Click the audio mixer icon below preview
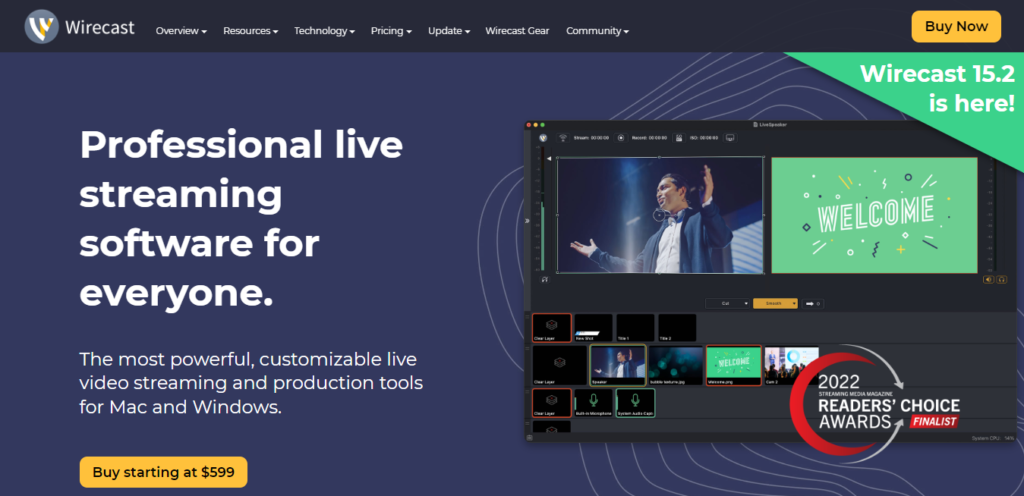 pyautogui.click(x=545, y=279)
